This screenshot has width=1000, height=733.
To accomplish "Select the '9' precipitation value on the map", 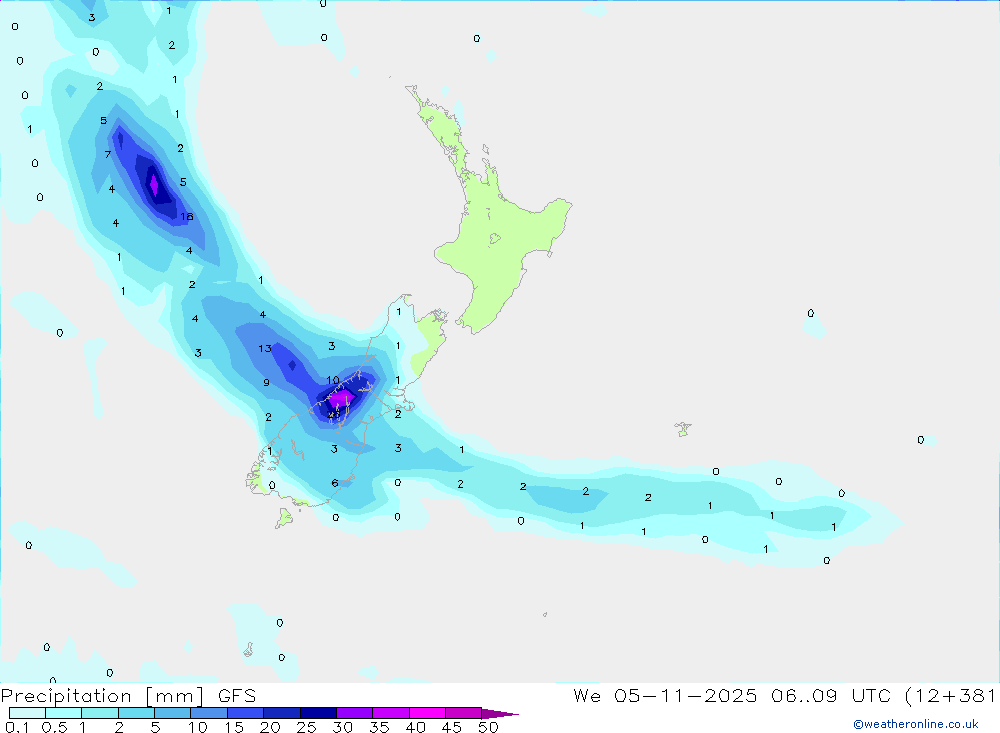I will click(x=266, y=383).
